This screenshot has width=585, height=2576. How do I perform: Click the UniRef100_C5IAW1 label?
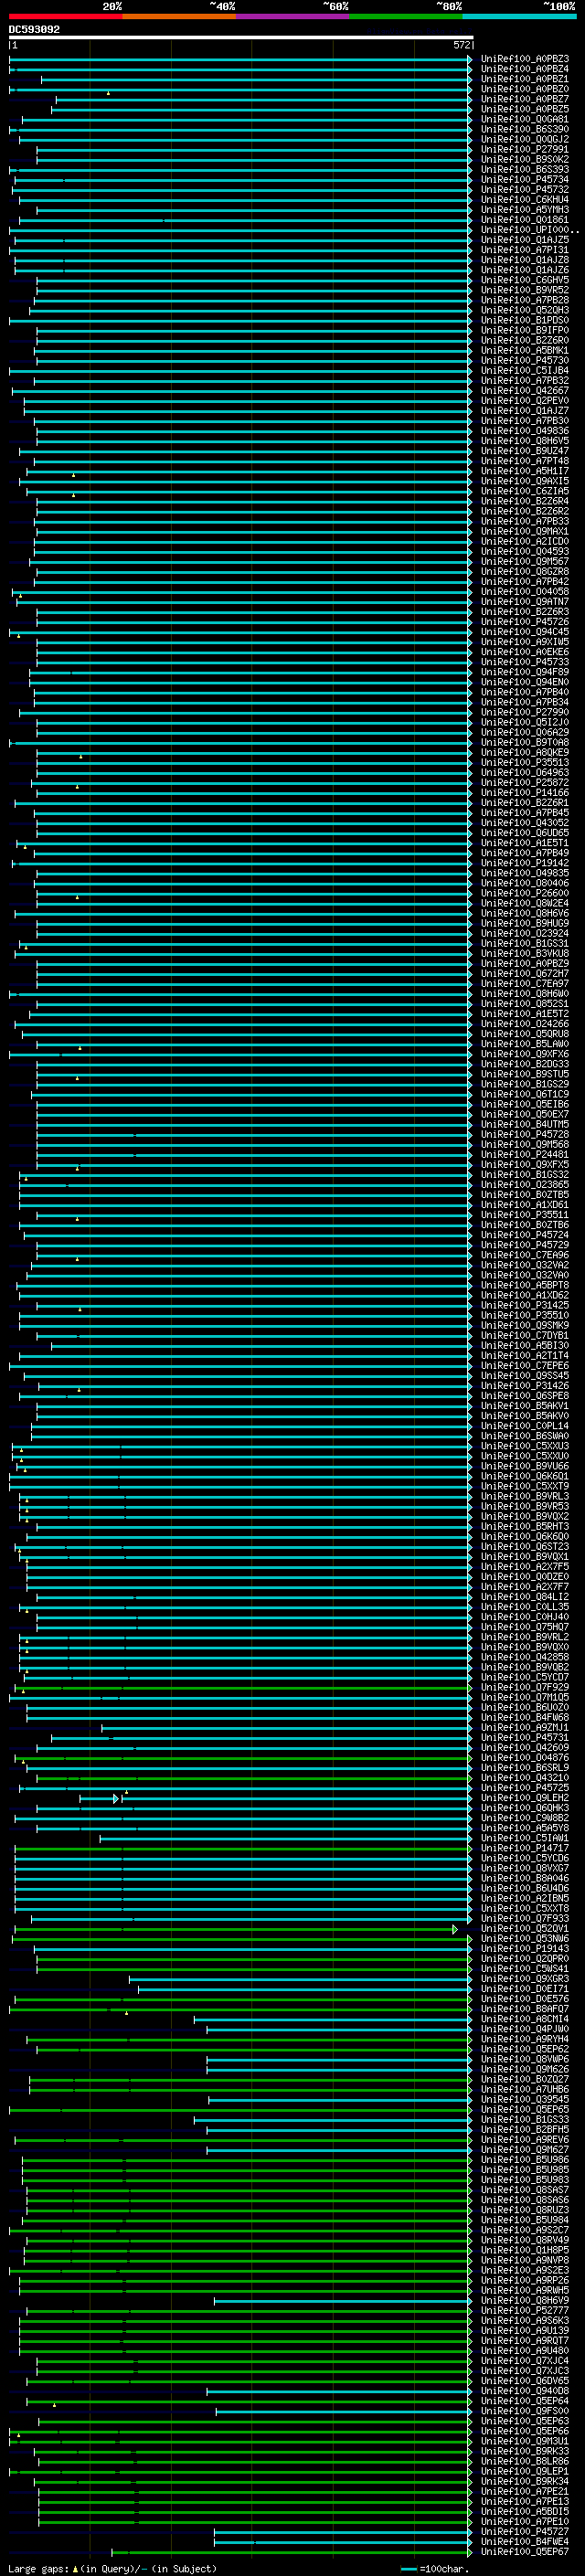[x=525, y=1839]
